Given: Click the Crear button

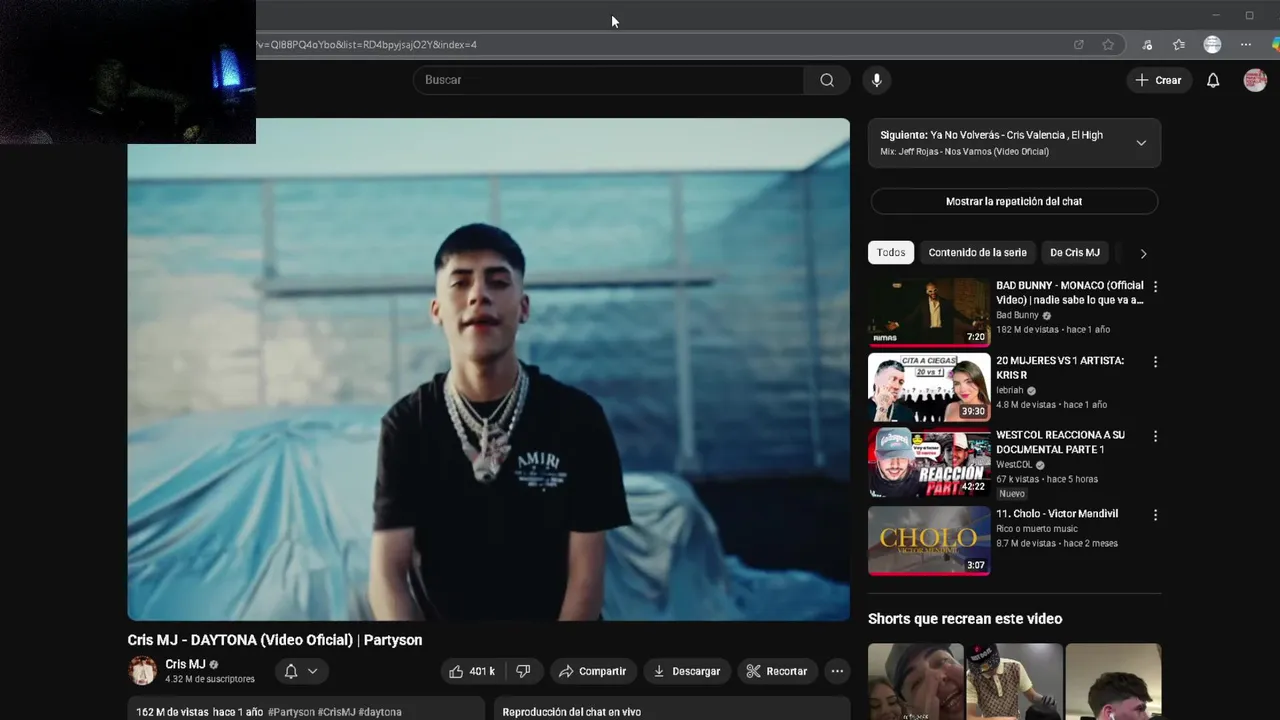Looking at the screenshot, I should point(1159,80).
